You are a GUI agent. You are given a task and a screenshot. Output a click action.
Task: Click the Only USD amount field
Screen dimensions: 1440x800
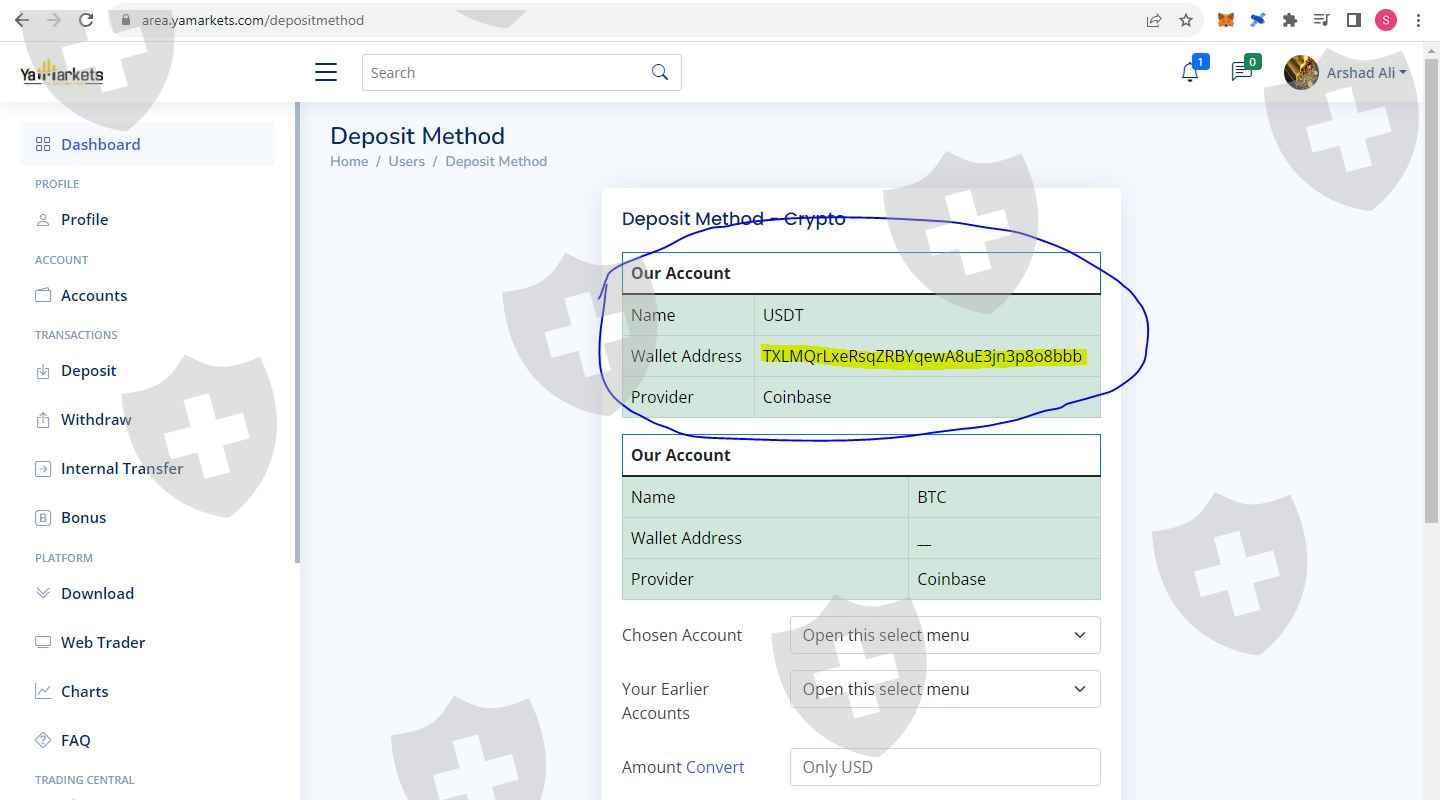click(945, 767)
